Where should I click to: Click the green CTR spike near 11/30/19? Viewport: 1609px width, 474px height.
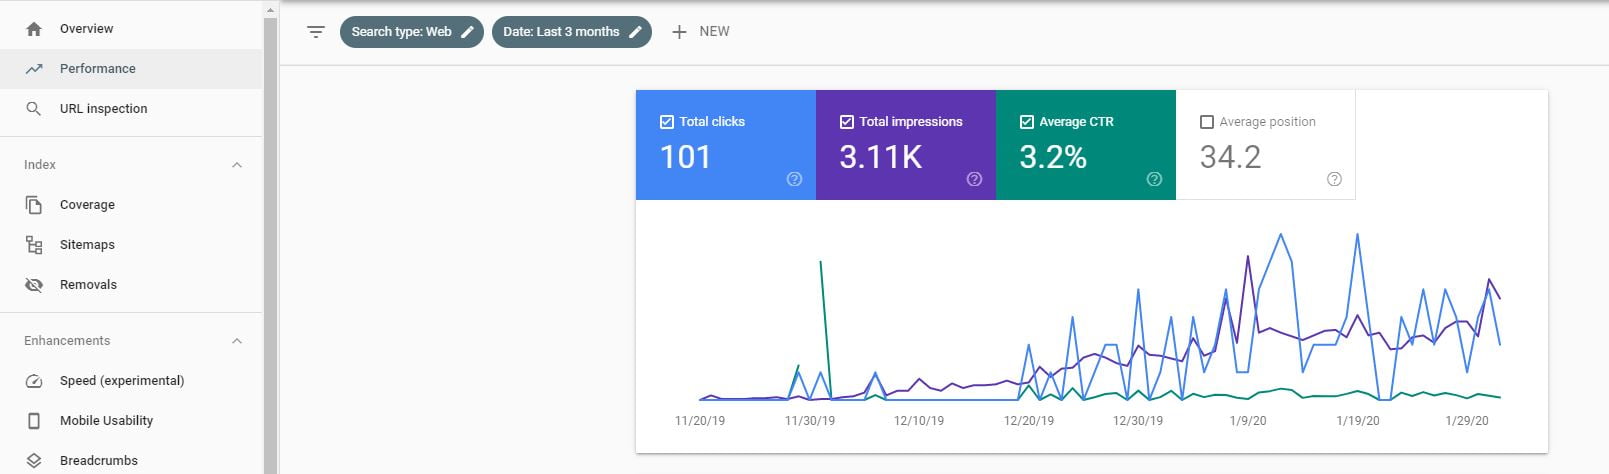pyautogui.click(x=821, y=263)
